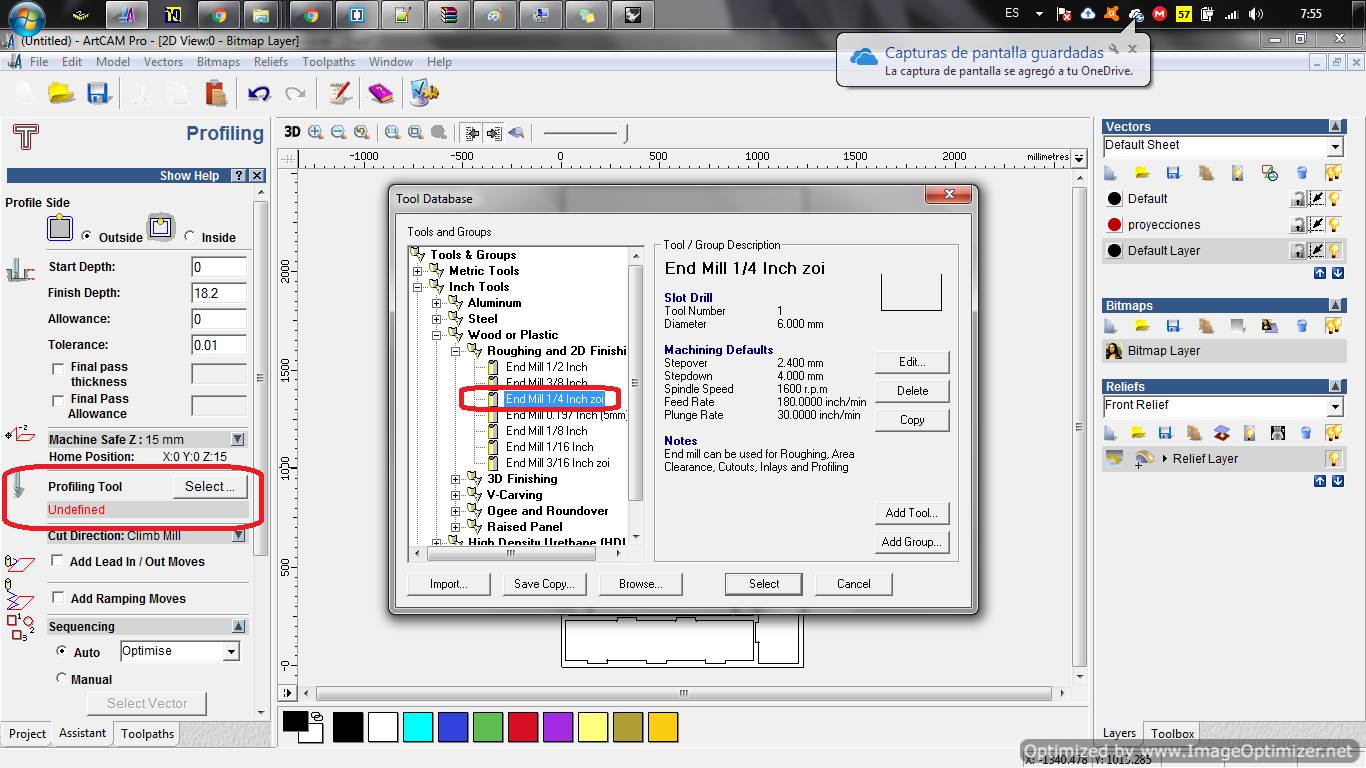Open the Notes notepad-and-pen icon
The image size is (1366, 768).
pos(340,93)
